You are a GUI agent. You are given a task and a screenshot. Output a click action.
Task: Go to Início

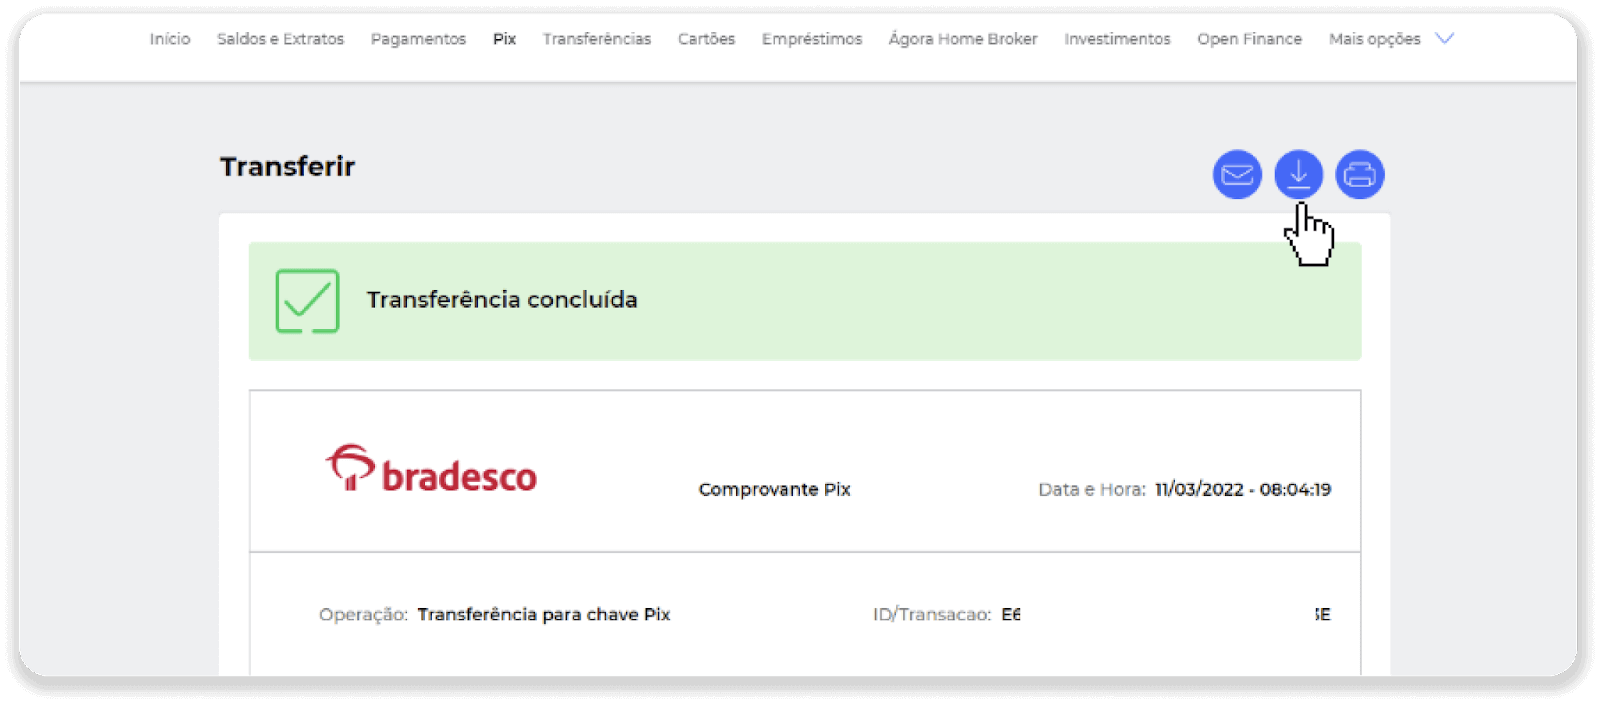pyautogui.click(x=170, y=39)
